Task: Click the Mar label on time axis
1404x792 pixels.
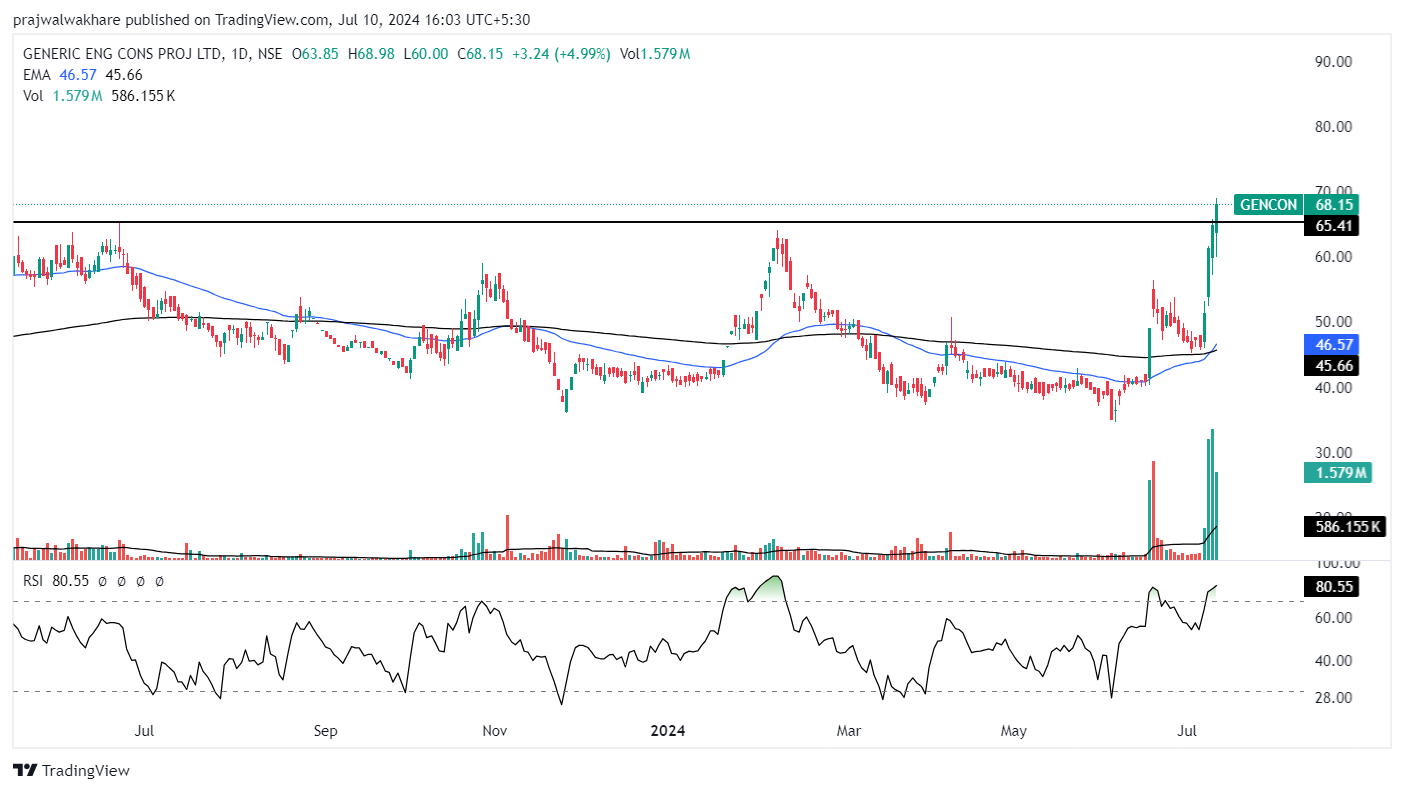Action: [x=849, y=731]
